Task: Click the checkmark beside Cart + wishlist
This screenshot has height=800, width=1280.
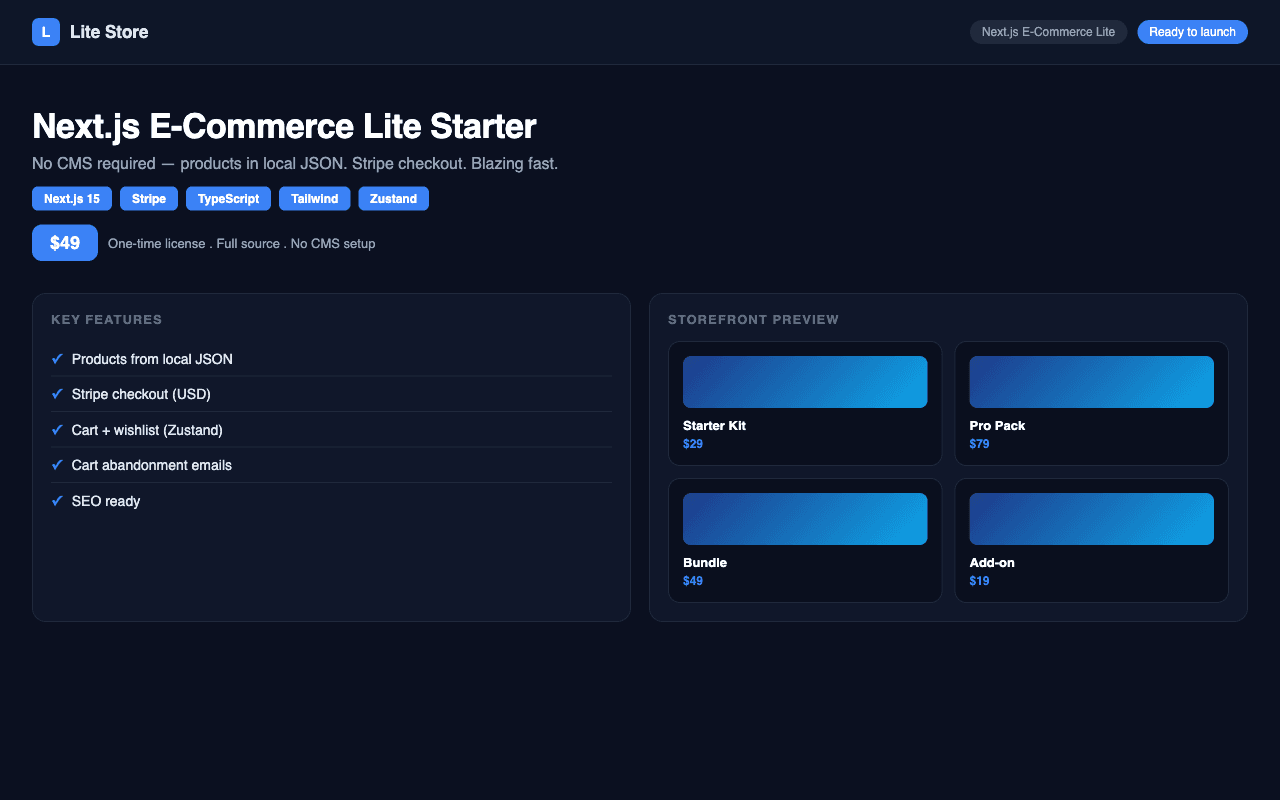Action: pyautogui.click(x=57, y=430)
